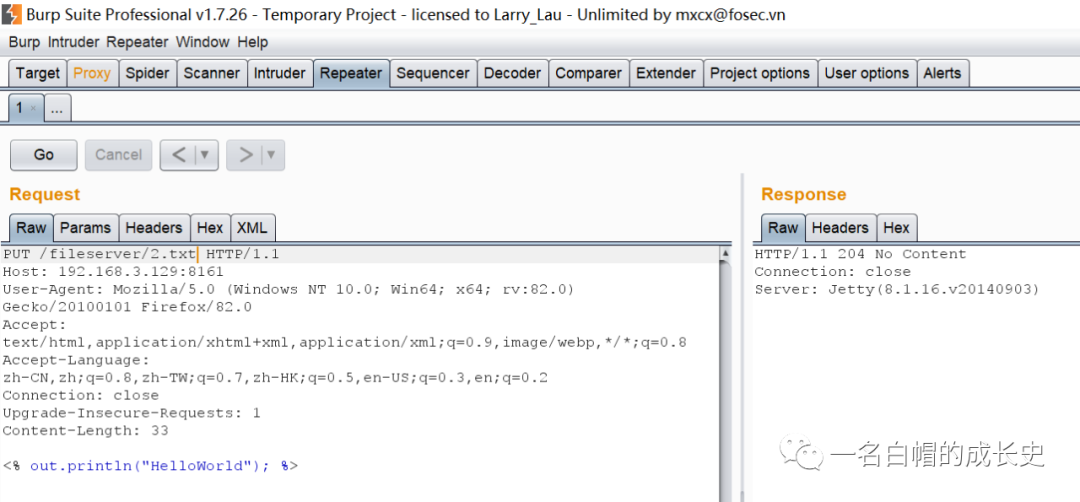Screen dimensions: 1080x502
Task: Click the PUT /fileserver/2.txt request line
Action: 141,255
